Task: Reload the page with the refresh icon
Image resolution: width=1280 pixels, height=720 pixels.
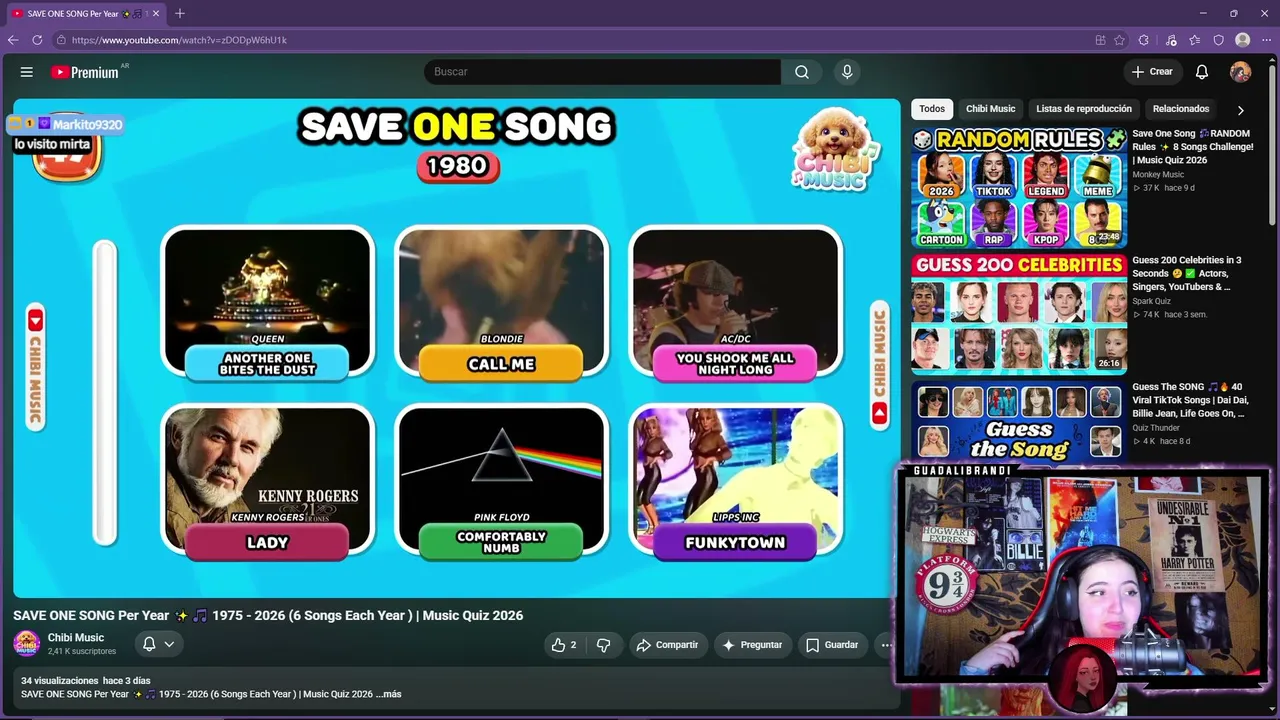Action: [37, 40]
